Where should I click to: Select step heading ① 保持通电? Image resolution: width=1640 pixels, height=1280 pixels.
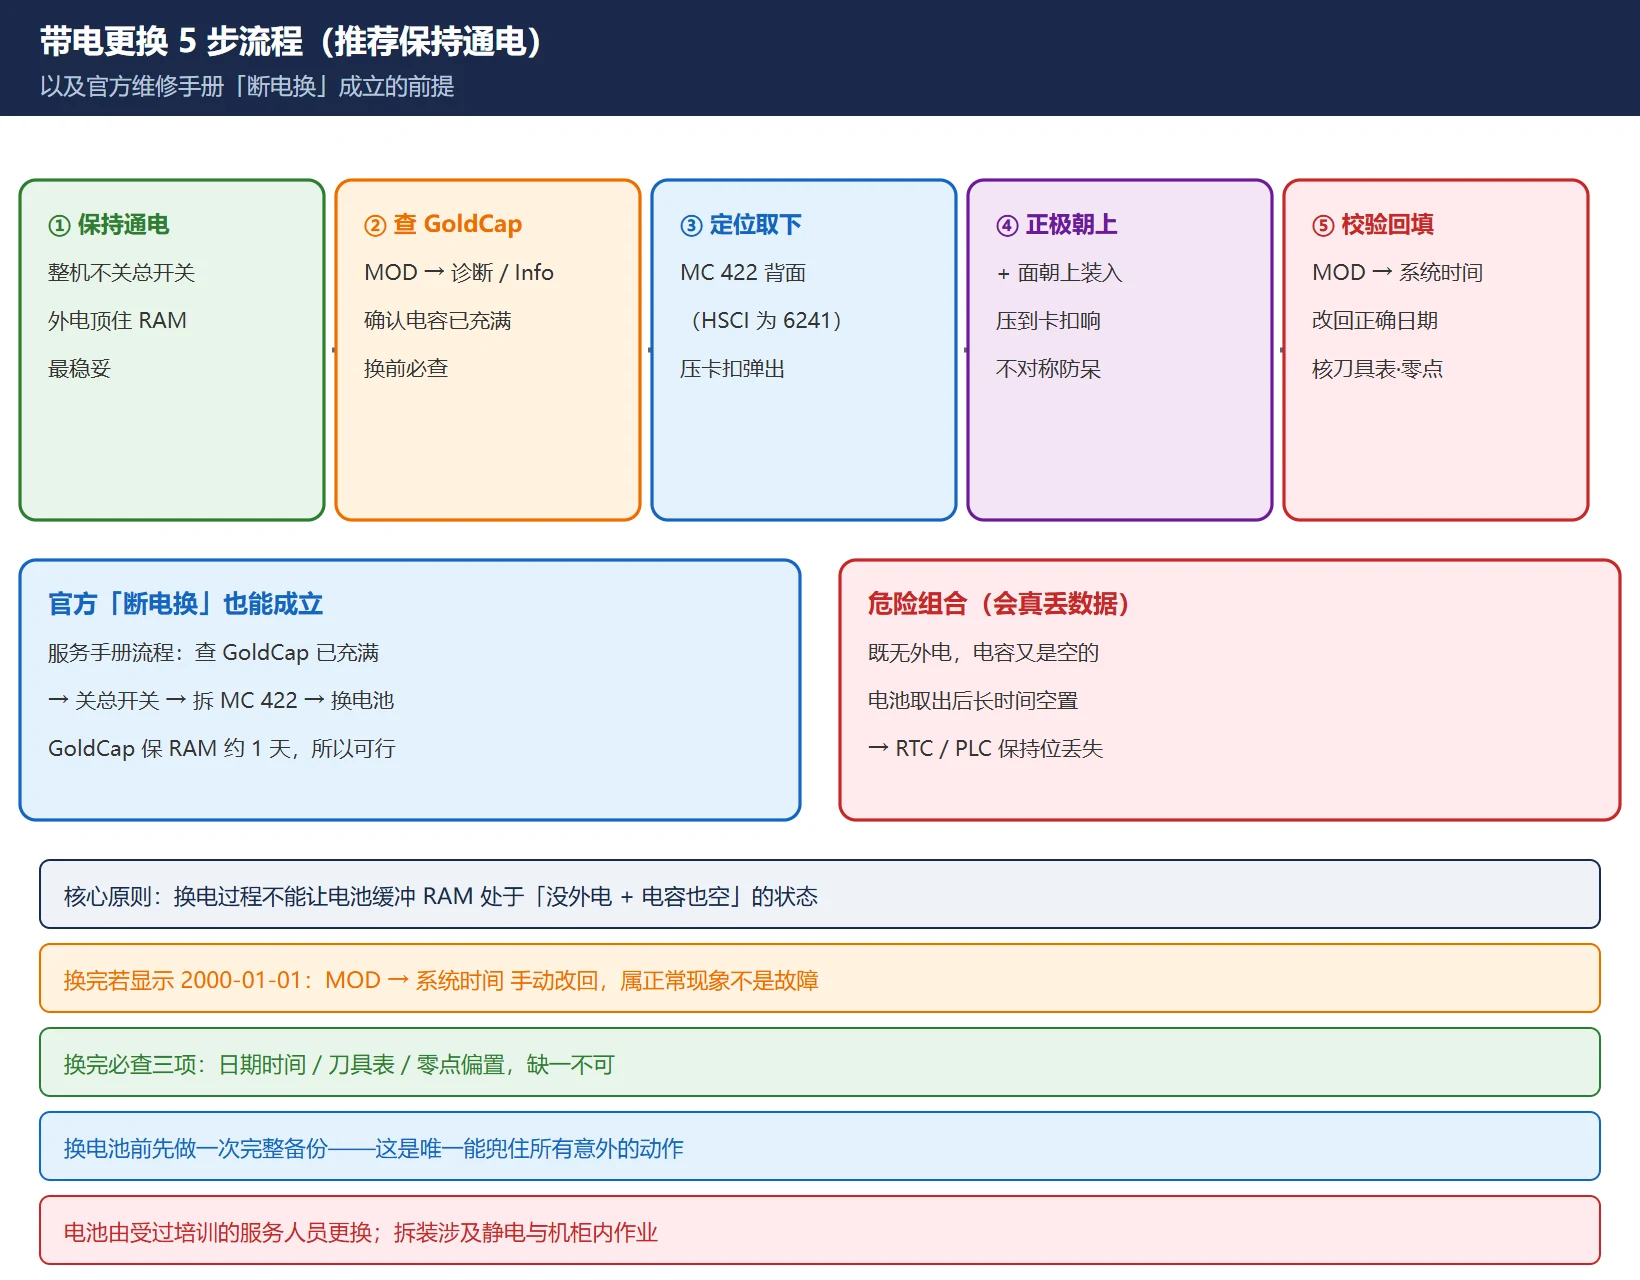(109, 224)
